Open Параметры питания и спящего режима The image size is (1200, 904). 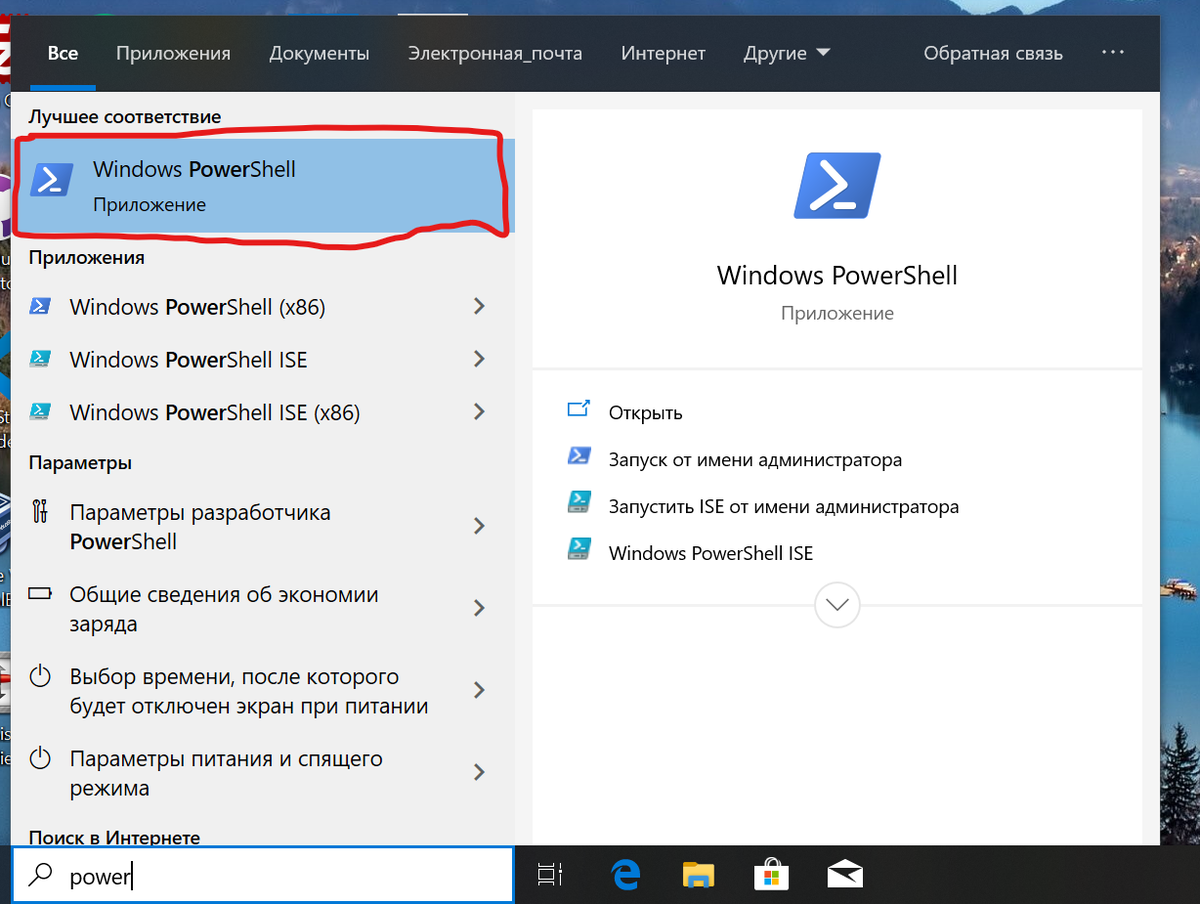tap(264, 773)
